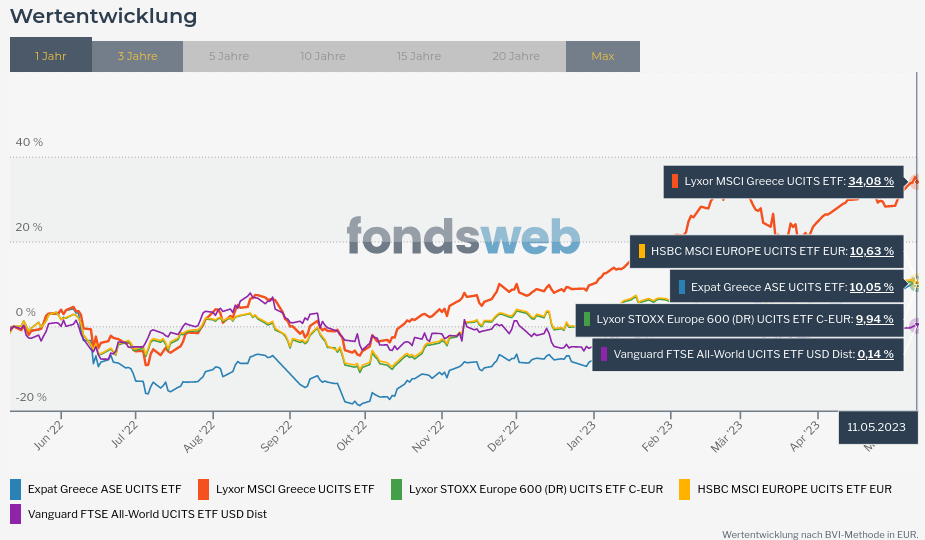This screenshot has height=540, width=925.
Task: Switch to the 3 Jahre tab
Action: point(137,57)
